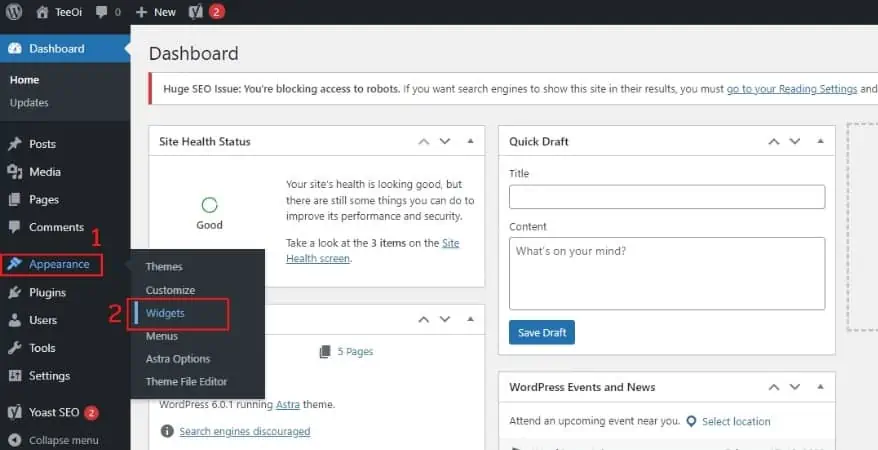Open Astra Options submenu item
Image resolution: width=878 pixels, height=450 pixels.
[x=178, y=359]
